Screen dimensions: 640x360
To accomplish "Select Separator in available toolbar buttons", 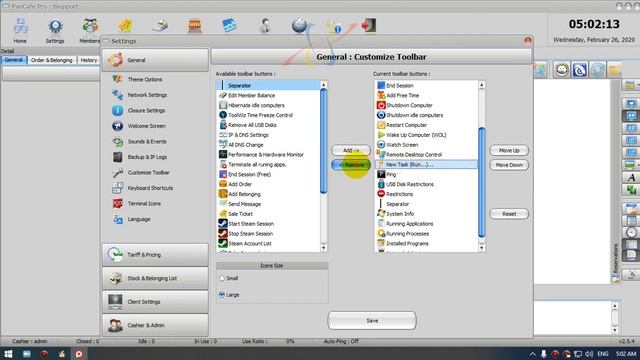I will tap(269, 85).
